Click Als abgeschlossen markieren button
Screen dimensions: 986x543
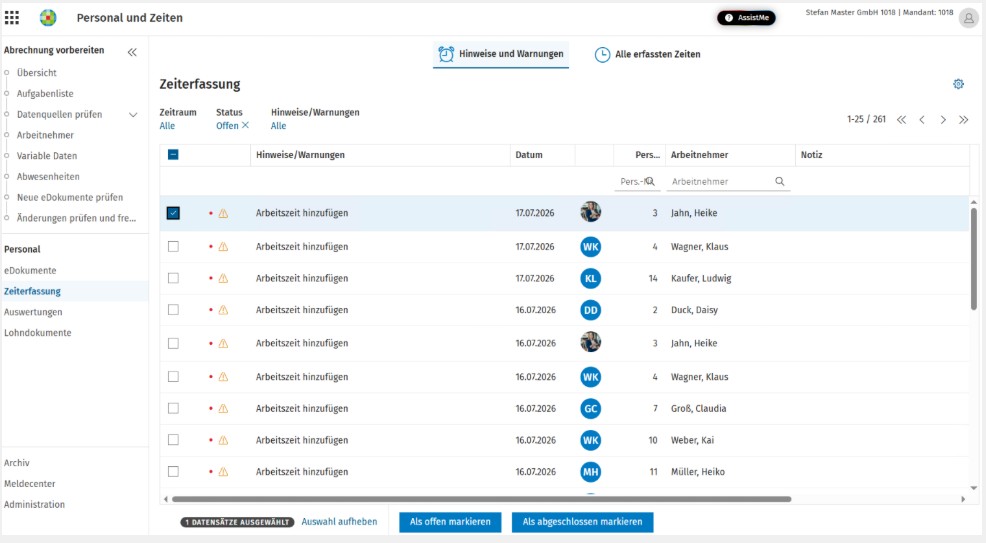coord(582,522)
